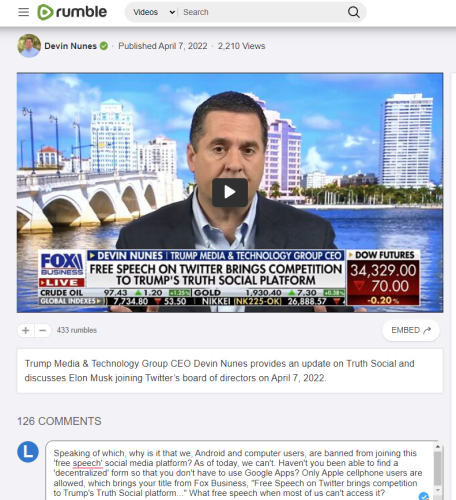Open the hamburger menu icon

pyautogui.click(x=23, y=12)
